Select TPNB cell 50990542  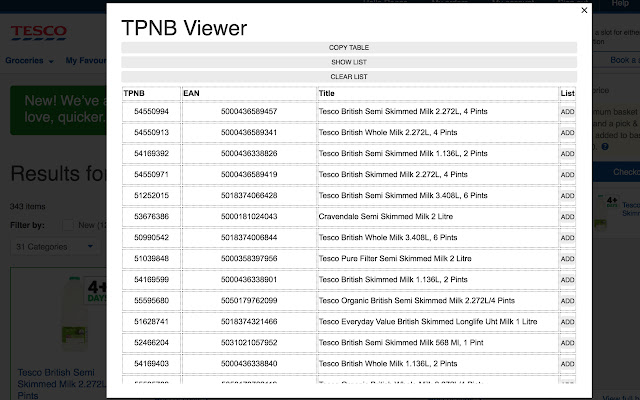click(151, 238)
